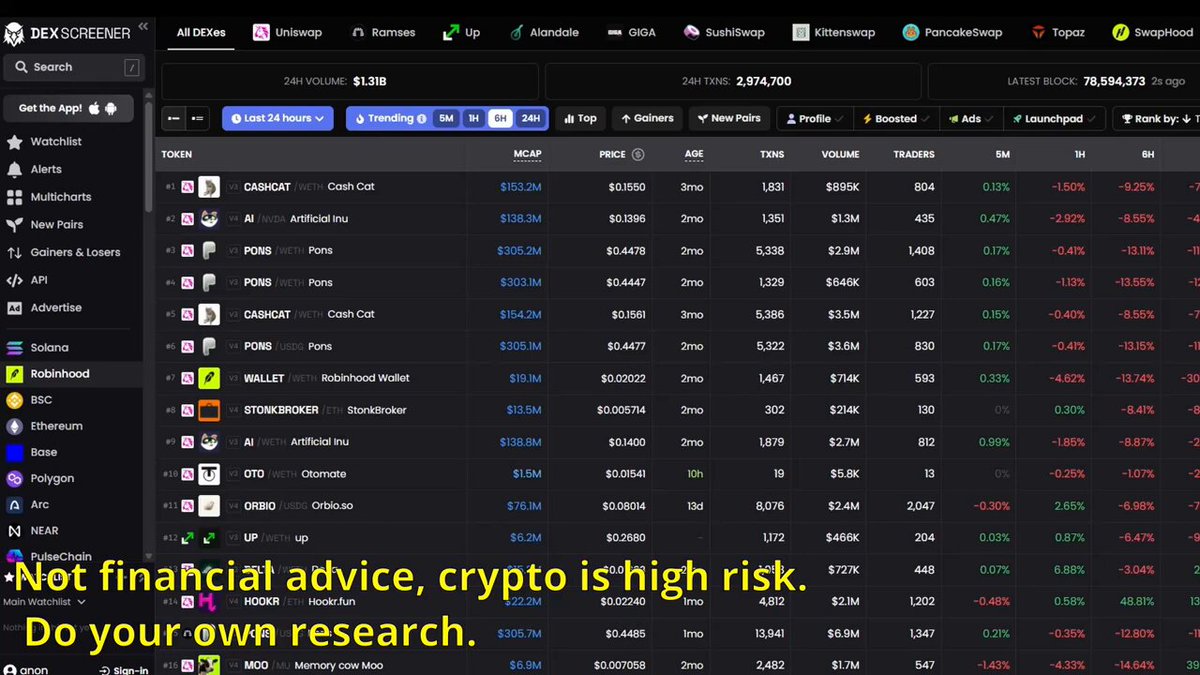The image size is (1200, 675).
Task: Open the Rank by dropdown
Action: pos(1157,119)
